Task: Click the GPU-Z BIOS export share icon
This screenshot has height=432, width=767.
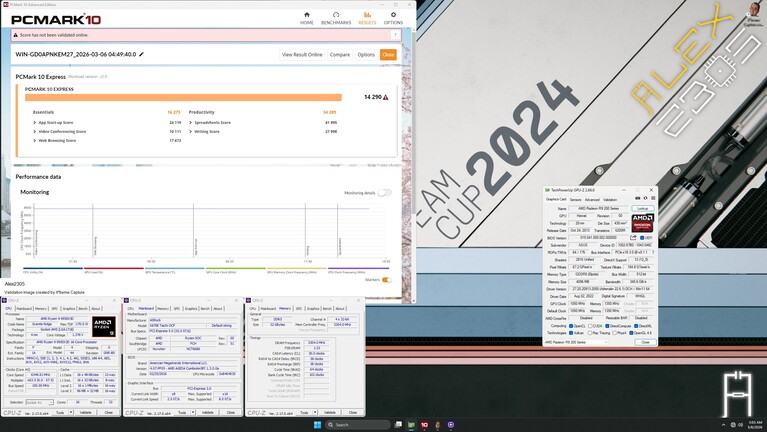Action: point(633,237)
